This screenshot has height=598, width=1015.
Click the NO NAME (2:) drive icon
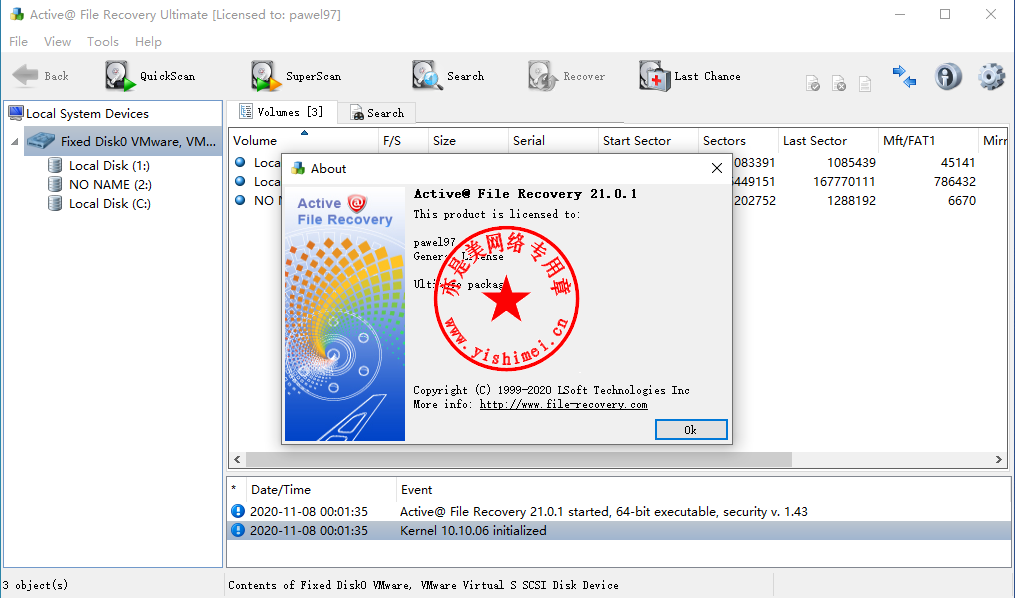(55, 184)
